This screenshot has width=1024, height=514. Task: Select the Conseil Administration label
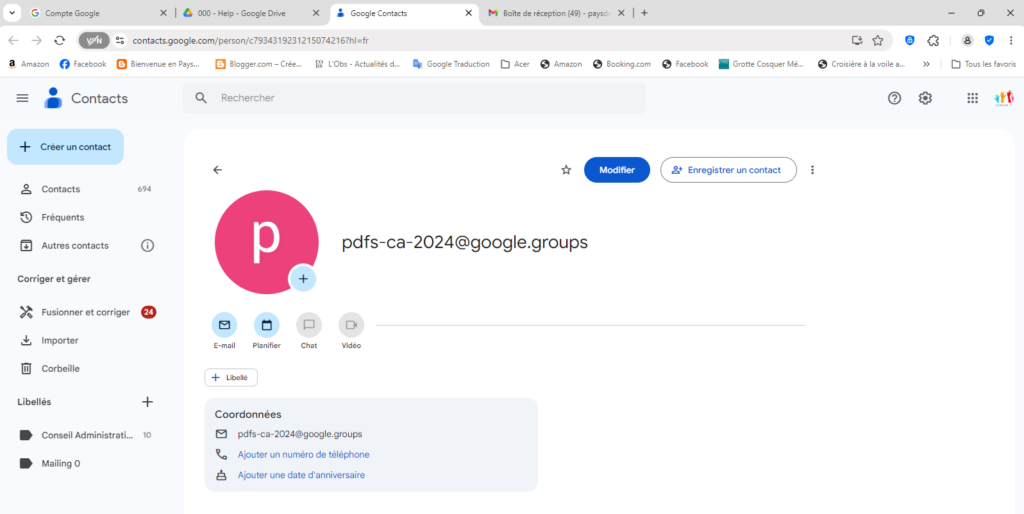86,435
